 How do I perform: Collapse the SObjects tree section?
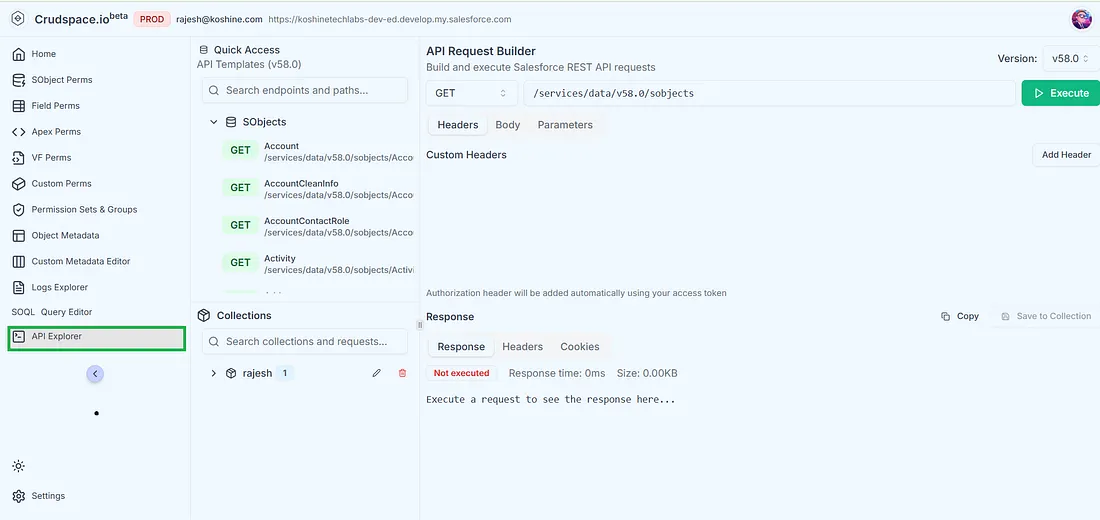coord(214,122)
